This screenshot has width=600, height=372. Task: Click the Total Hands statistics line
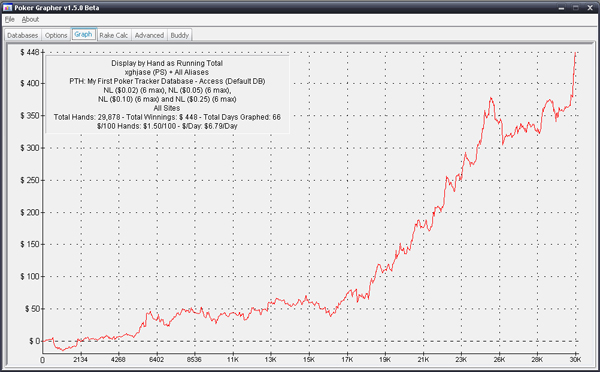(167, 117)
